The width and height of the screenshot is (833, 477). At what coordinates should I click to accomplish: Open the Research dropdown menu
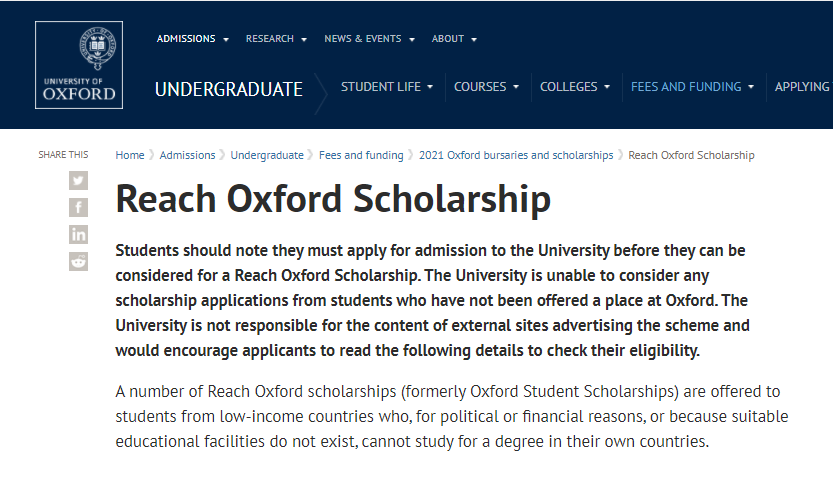pyautogui.click(x=276, y=39)
